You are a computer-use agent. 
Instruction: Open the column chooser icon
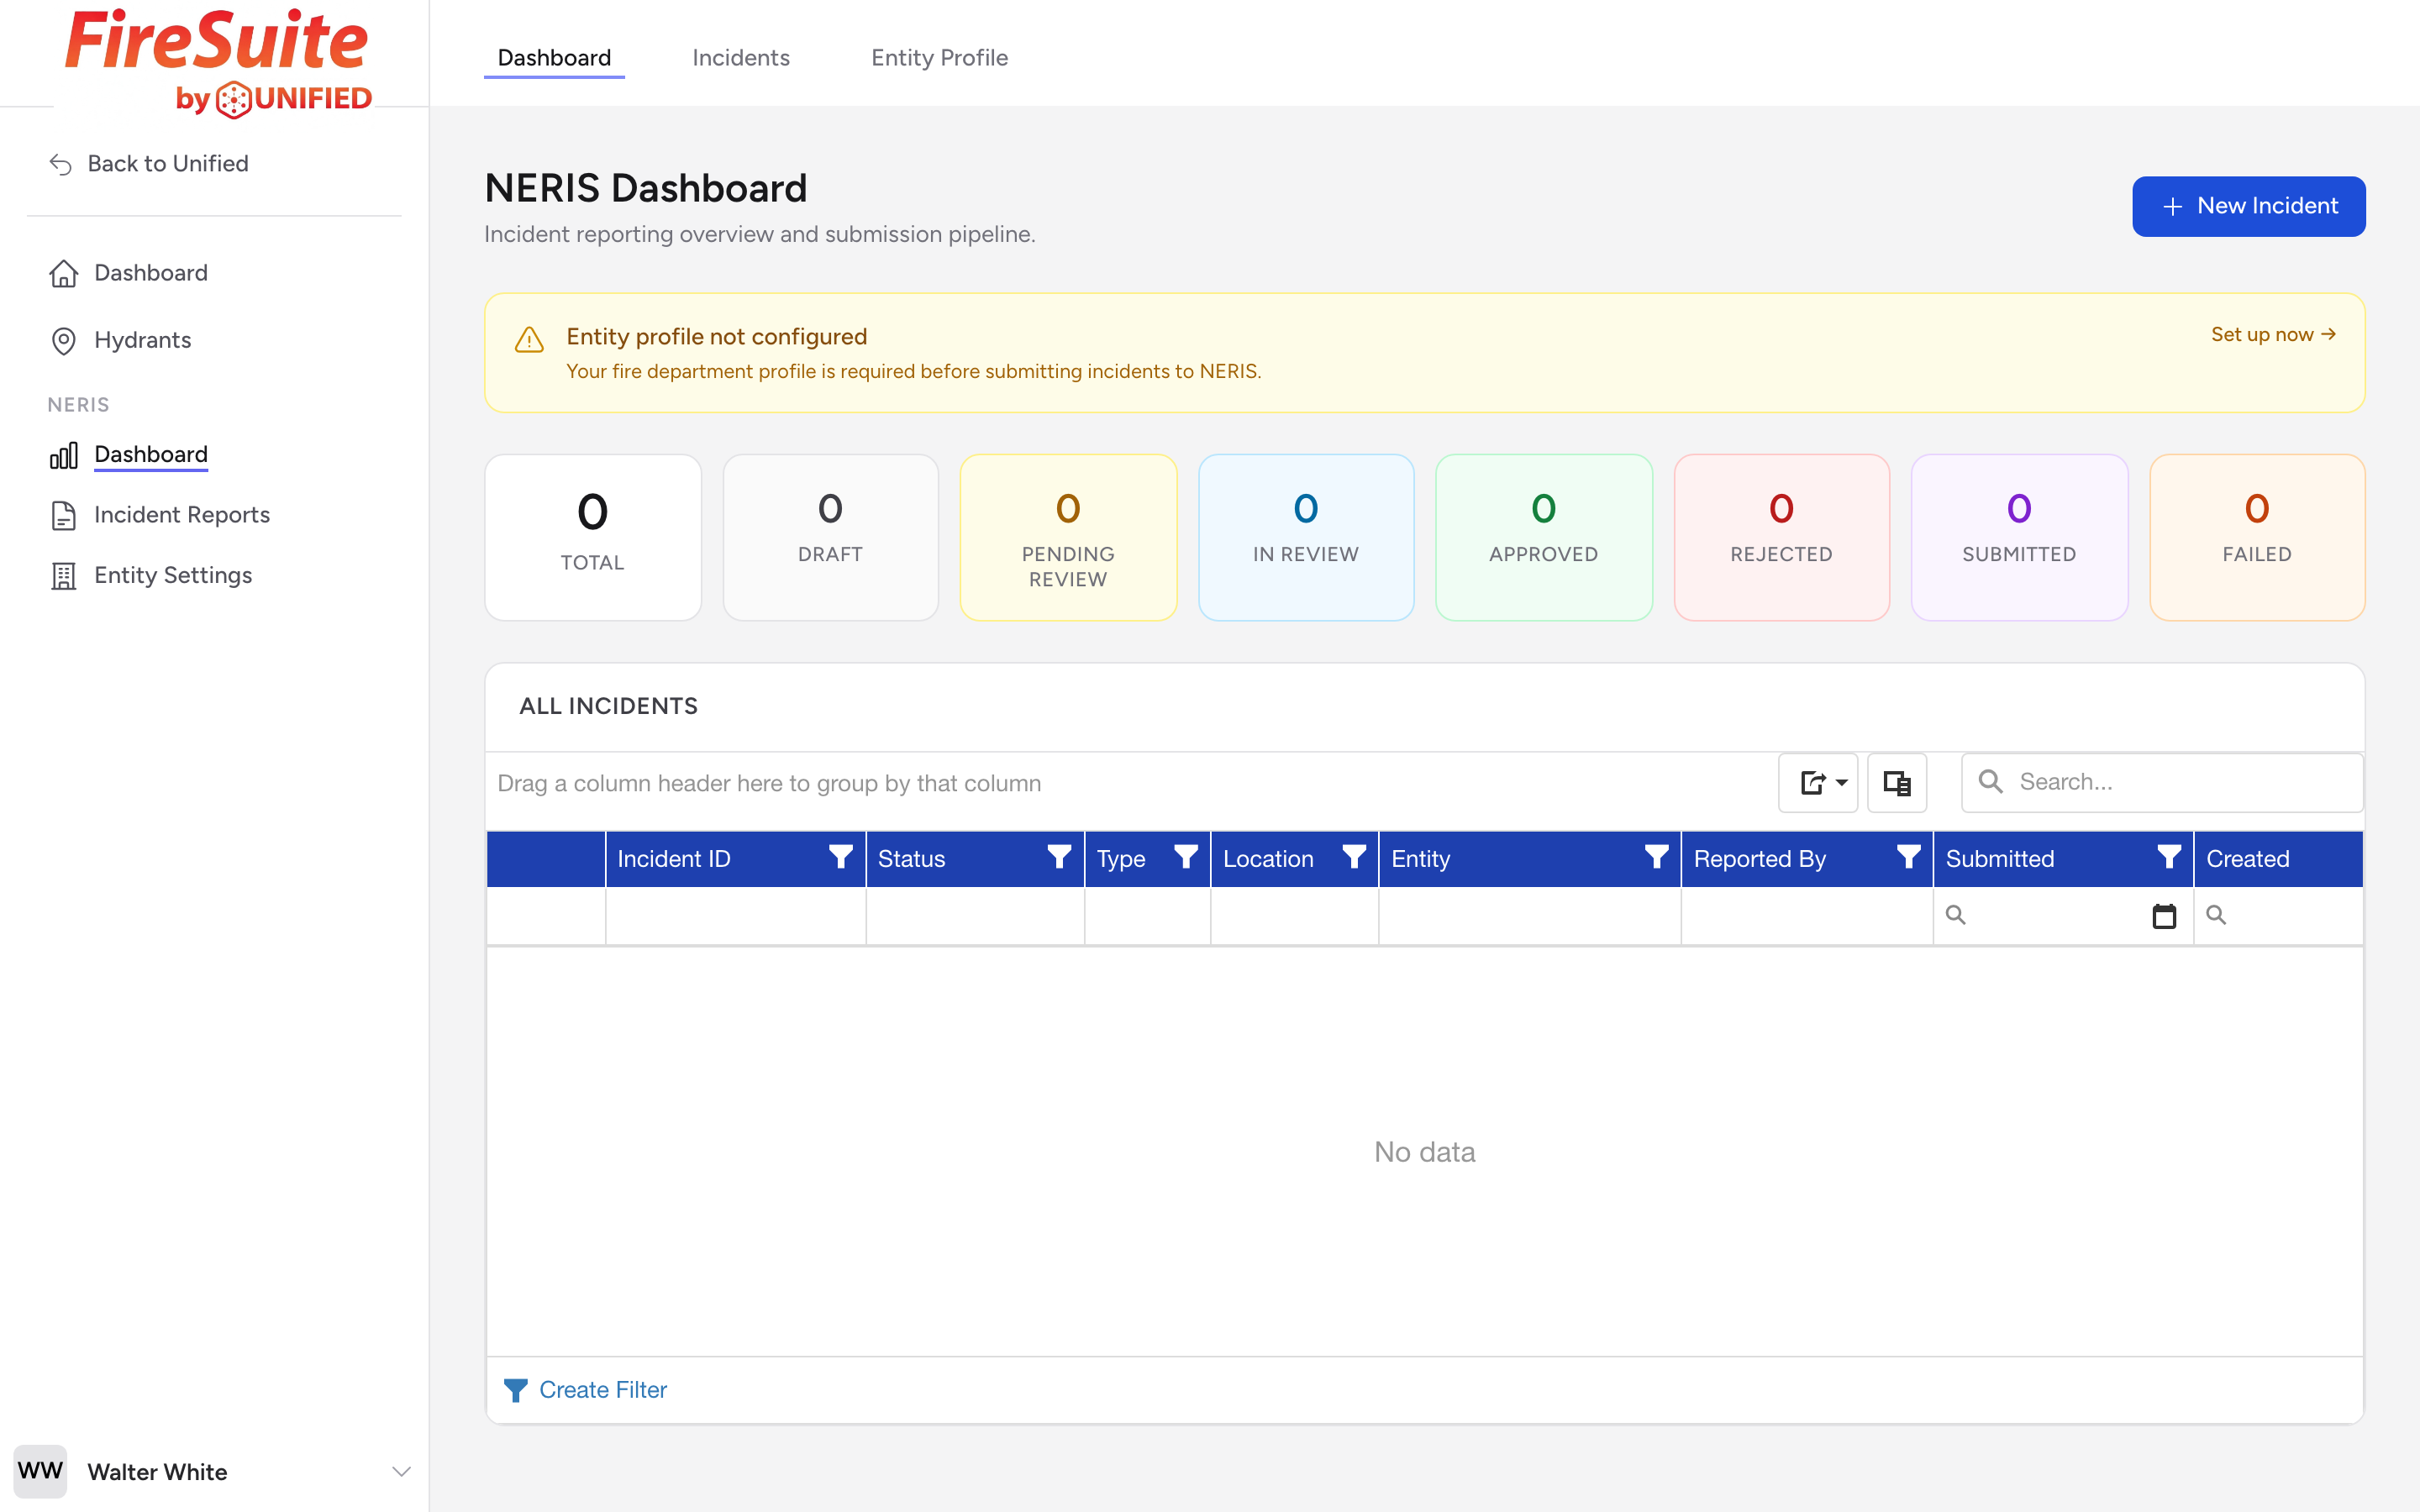(x=1897, y=783)
